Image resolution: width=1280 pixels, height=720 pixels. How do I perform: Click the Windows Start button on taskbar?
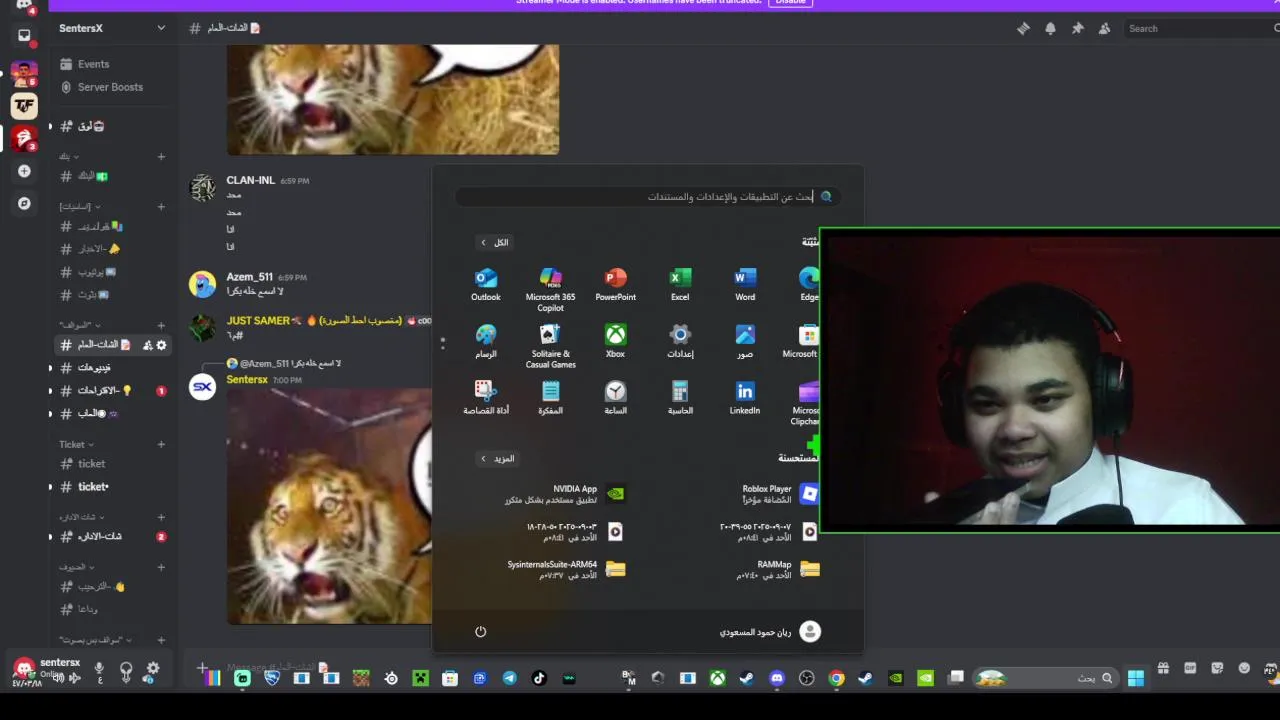point(1136,678)
